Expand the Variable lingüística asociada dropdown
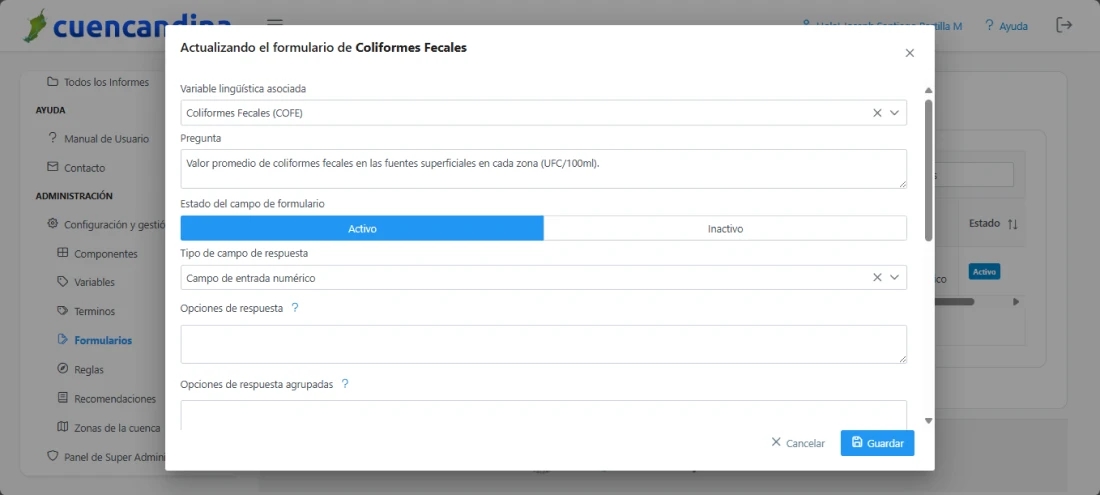This screenshot has height=495, width=1100. pos(895,113)
